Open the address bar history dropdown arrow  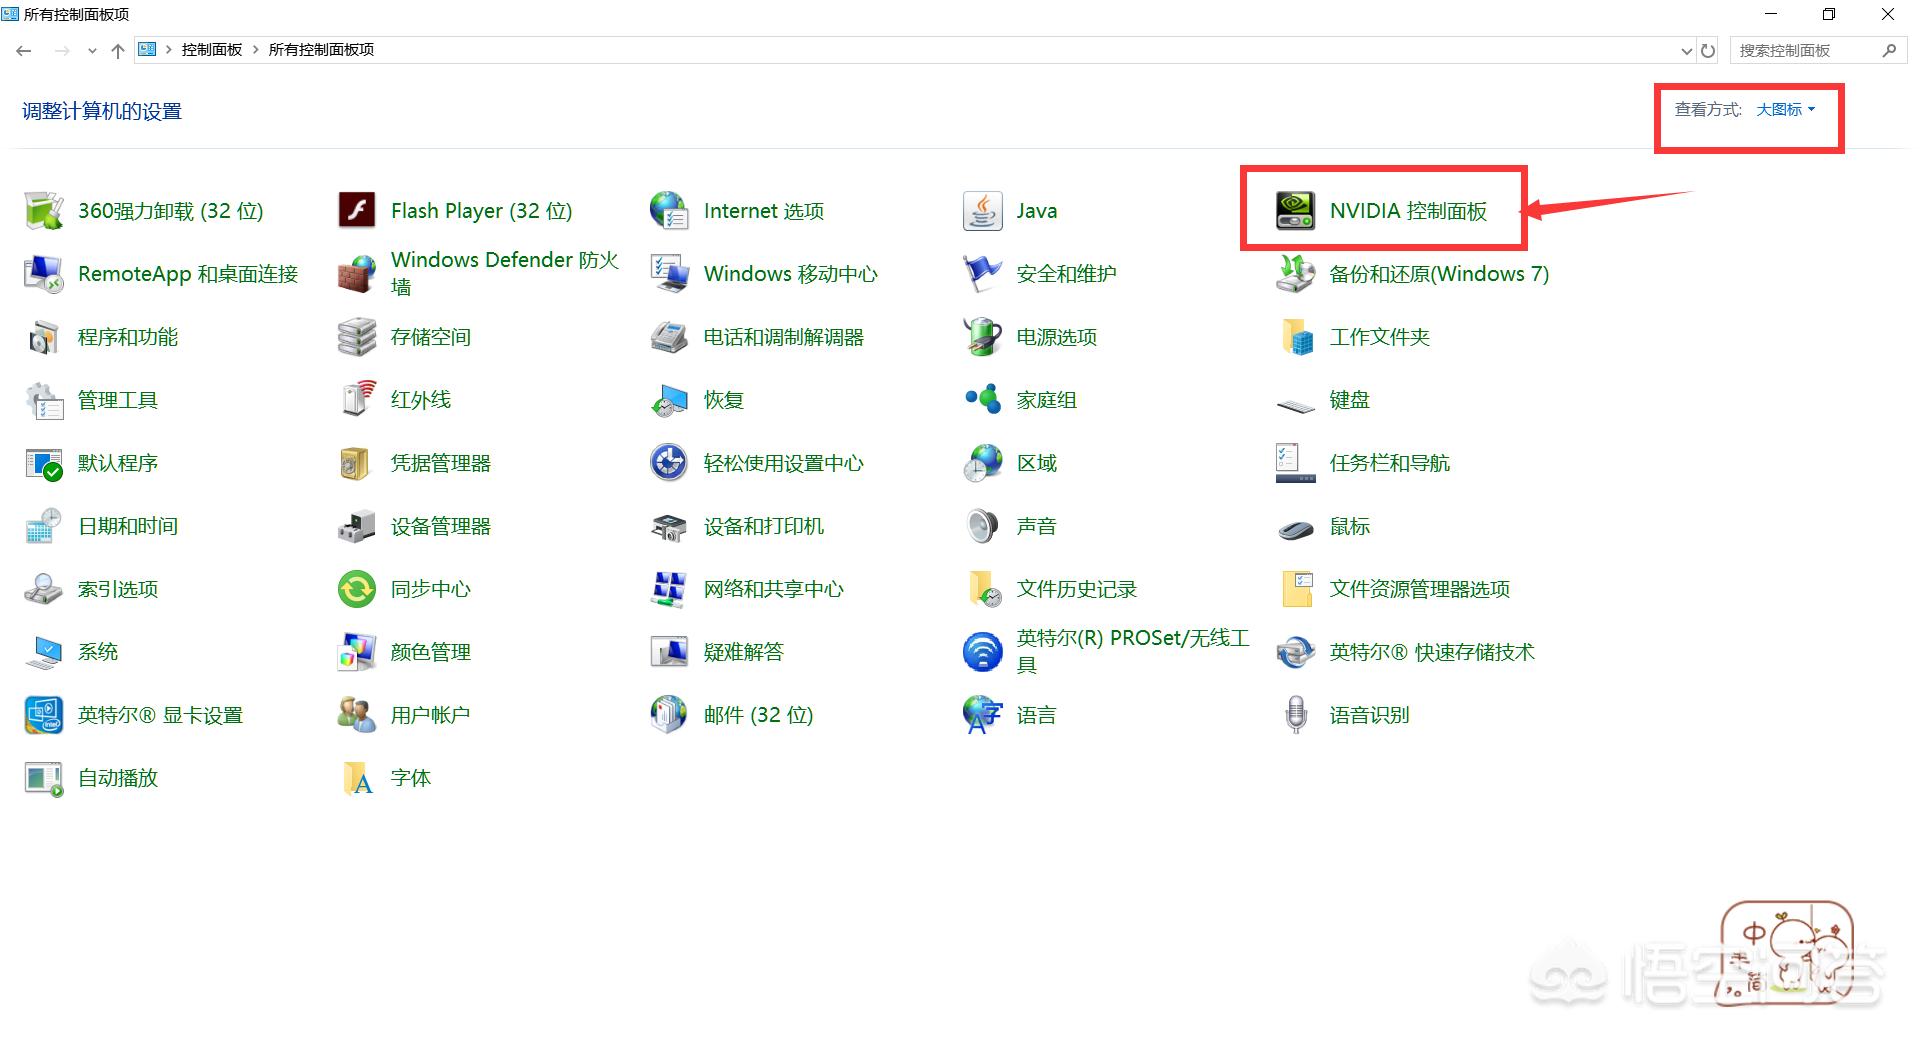pyautogui.click(x=1687, y=50)
